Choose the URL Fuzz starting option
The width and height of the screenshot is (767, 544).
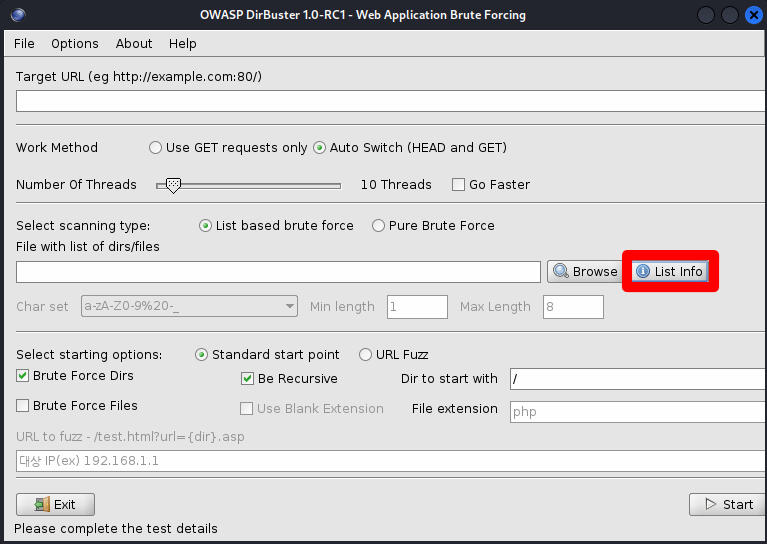[365, 355]
